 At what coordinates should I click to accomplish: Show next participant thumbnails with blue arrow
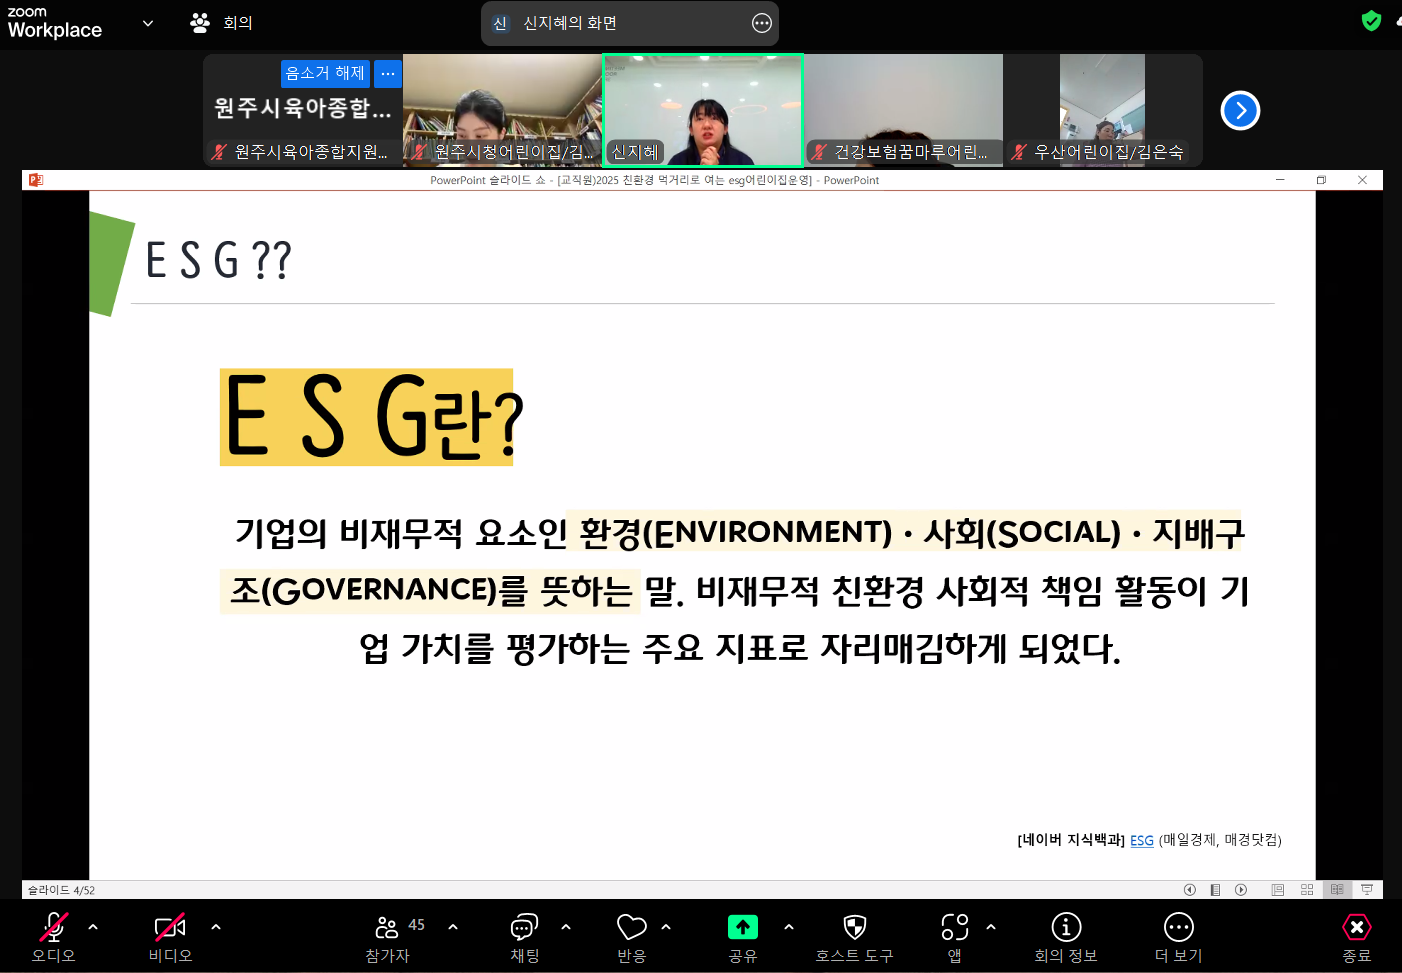tap(1240, 110)
